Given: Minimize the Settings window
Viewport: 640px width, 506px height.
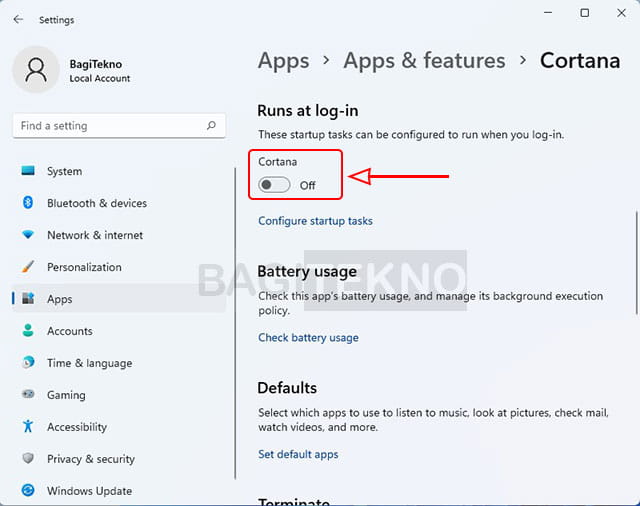Looking at the screenshot, I should 548,13.
